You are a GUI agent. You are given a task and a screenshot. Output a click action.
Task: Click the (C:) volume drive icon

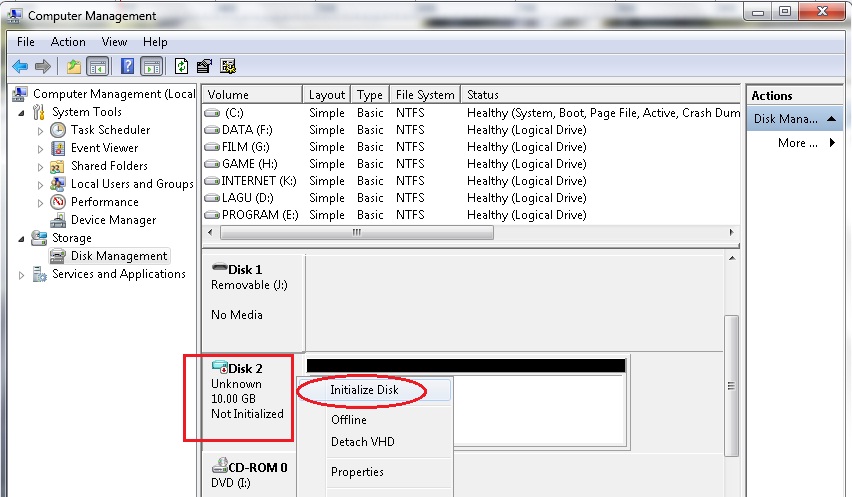pyautogui.click(x=211, y=113)
